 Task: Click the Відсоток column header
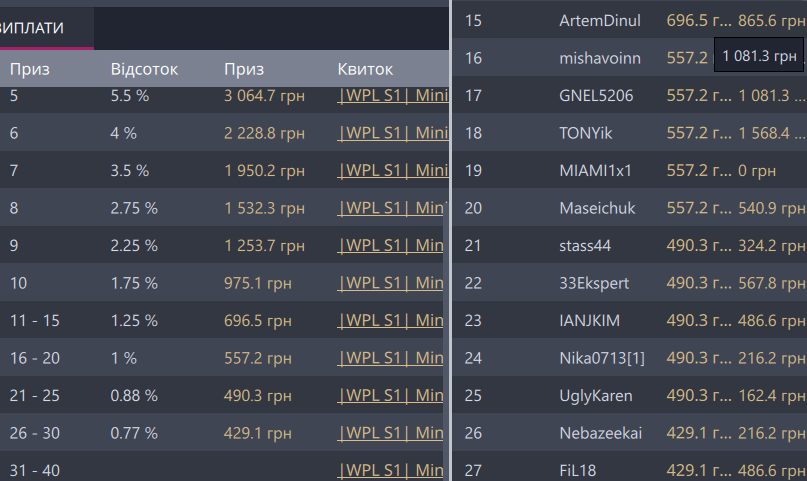pos(144,69)
